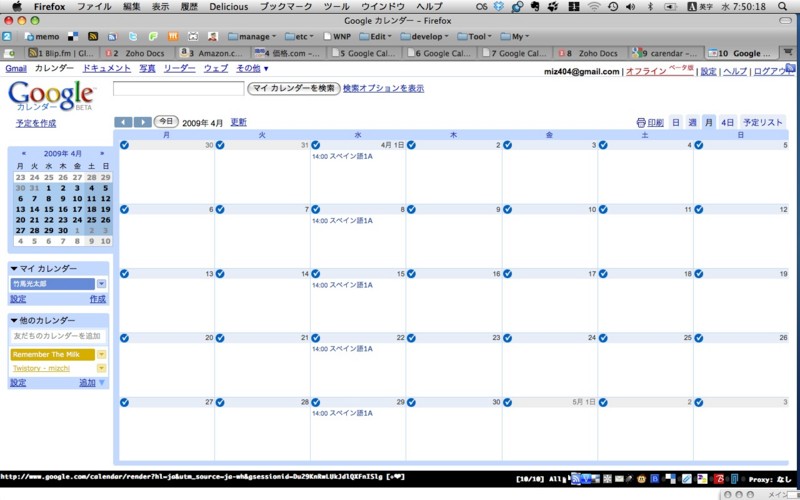Open the 検索オプションを表示 link
This screenshot has height=500, width=800.
(383, 88)
